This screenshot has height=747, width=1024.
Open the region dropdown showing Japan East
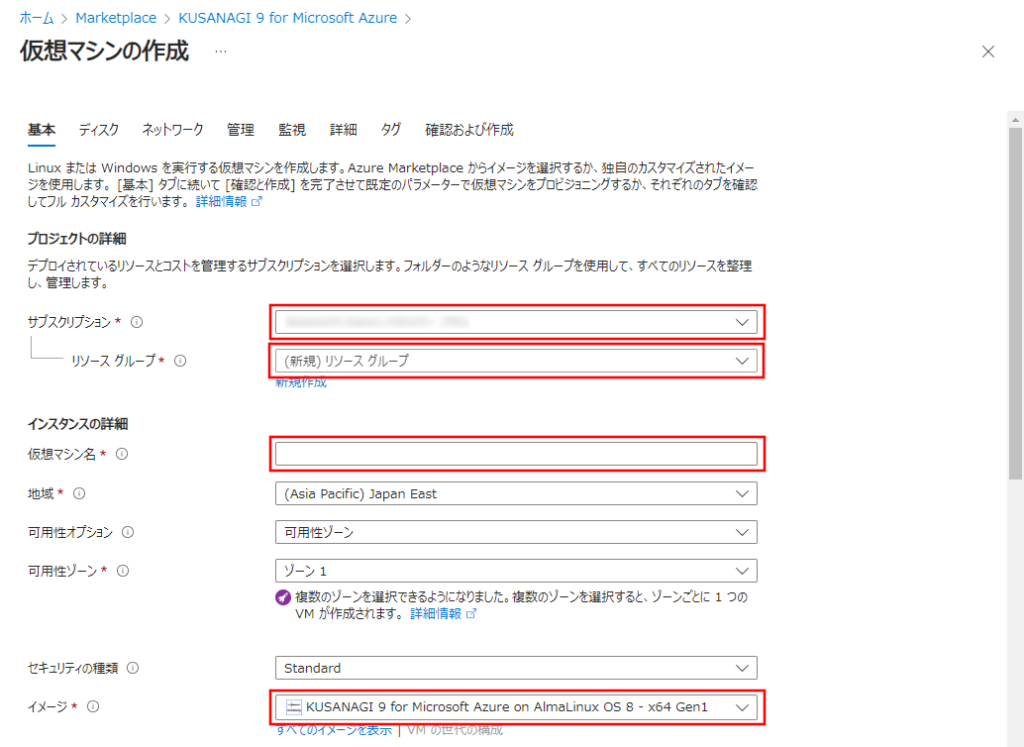pos(516,494)
